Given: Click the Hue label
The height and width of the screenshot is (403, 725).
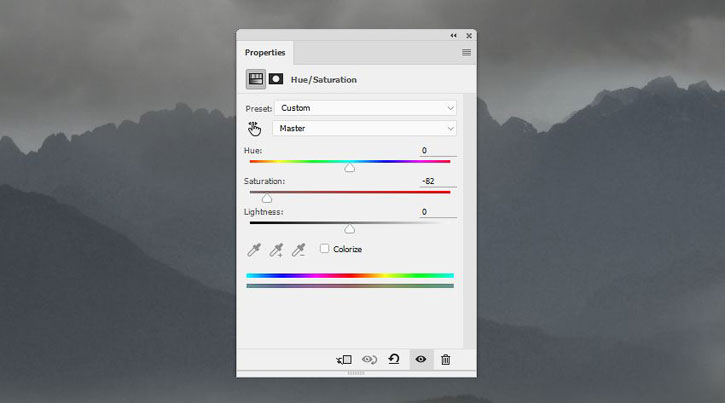Looking at the screenshot, I should click(x=253, y=151).
